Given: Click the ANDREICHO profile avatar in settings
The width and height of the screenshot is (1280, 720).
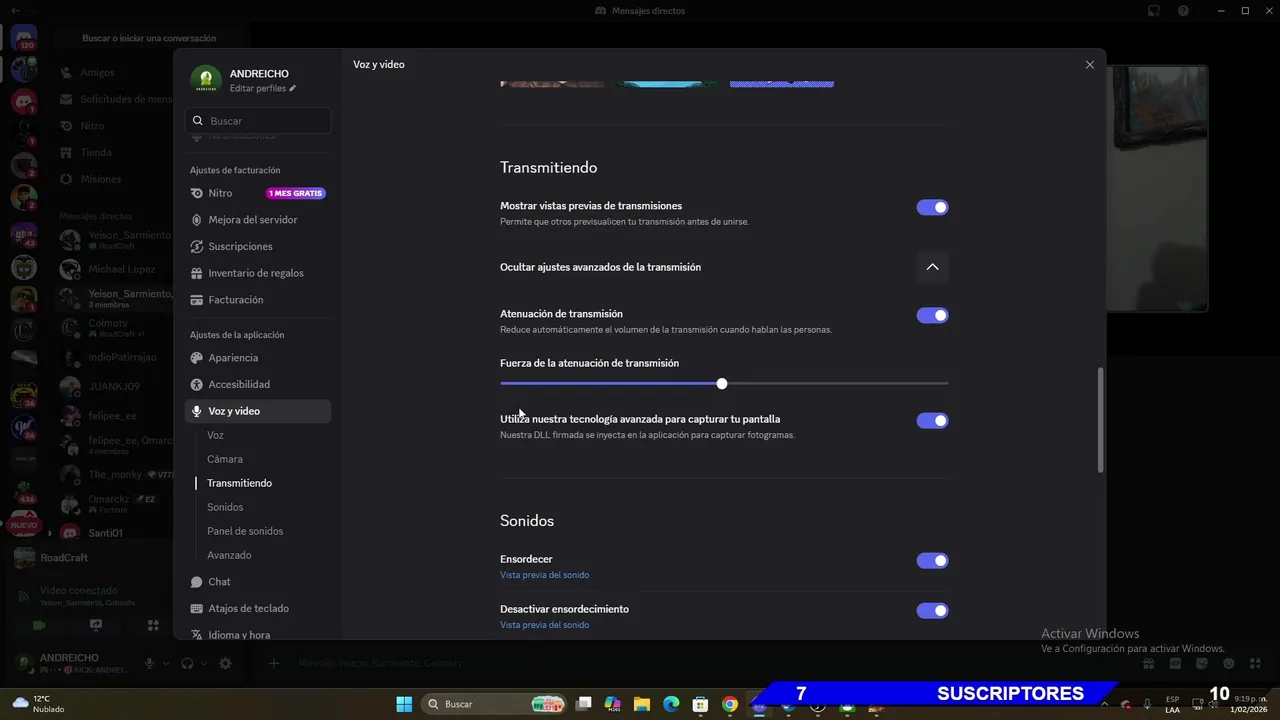Looking at the screenshot, I should pos(206,80).
